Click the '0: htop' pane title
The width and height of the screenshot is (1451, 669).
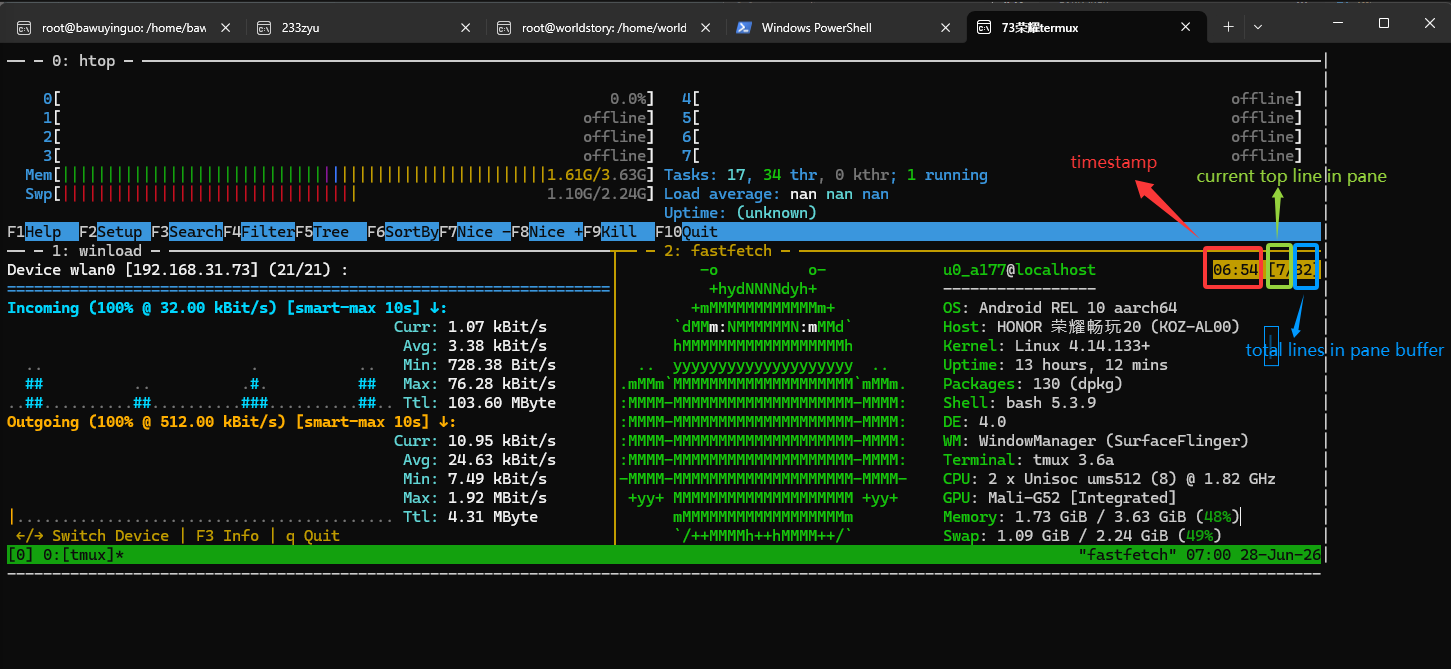coord(83,61)
